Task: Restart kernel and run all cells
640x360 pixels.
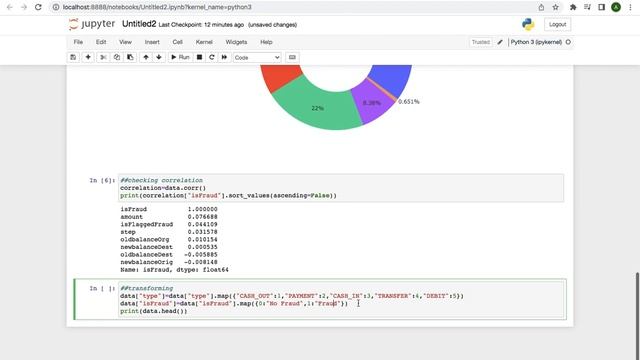Action: click(x=224, y=58)
